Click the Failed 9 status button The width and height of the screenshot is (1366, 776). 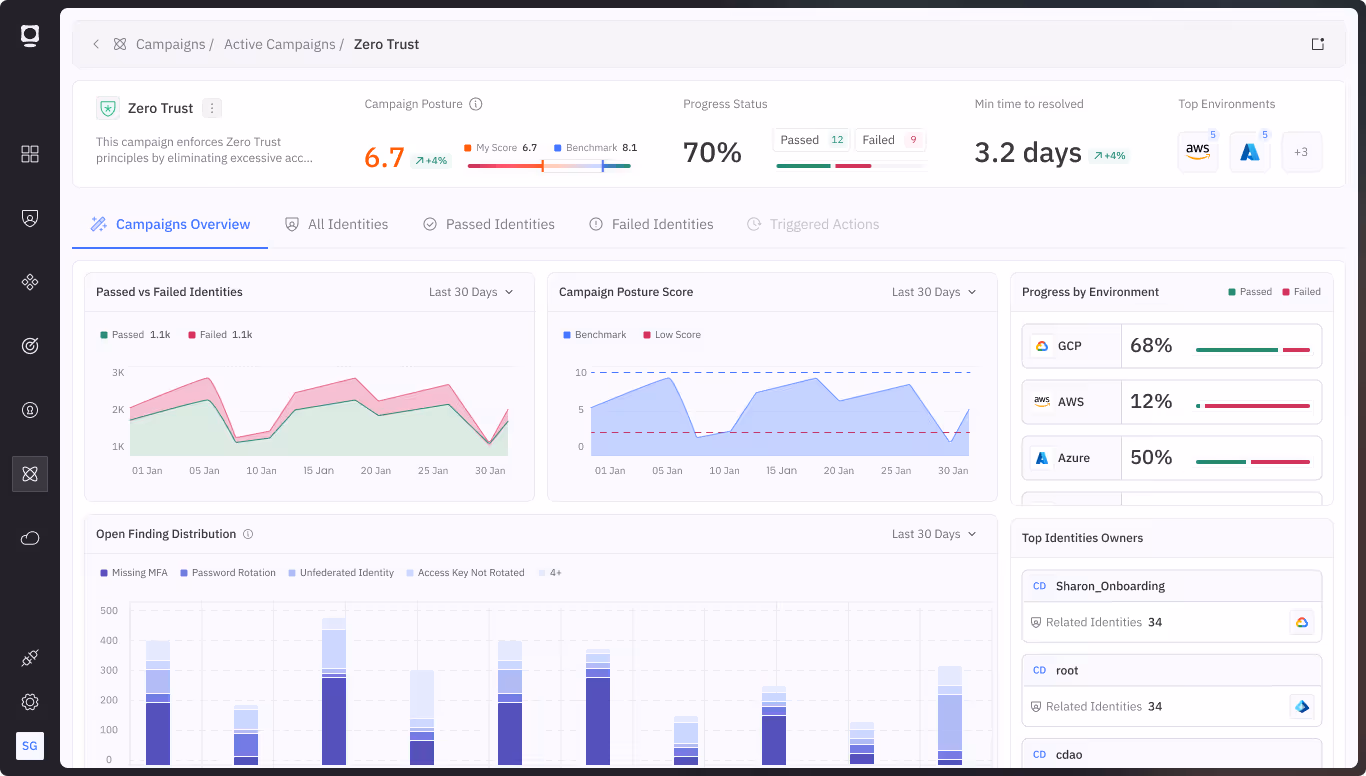[890, 140]
